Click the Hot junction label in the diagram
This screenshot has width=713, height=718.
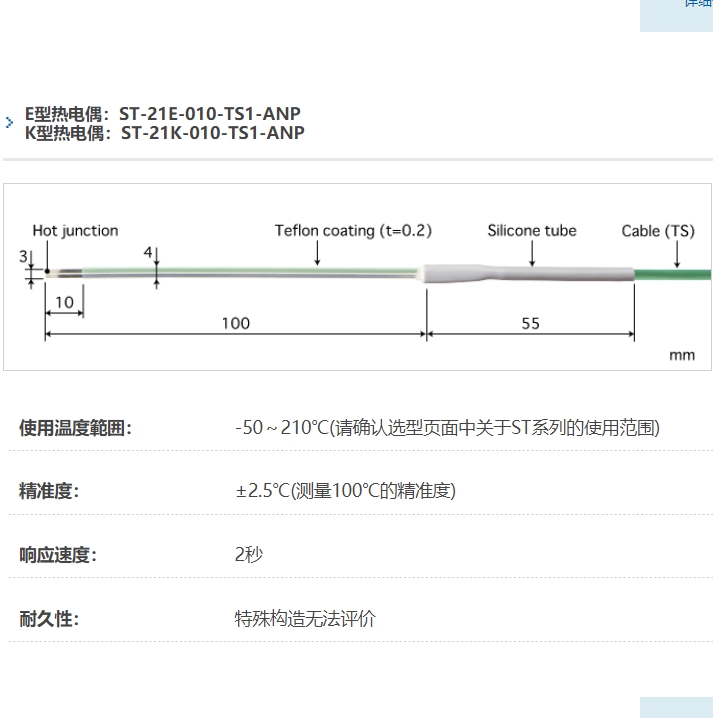pos(75,231)
